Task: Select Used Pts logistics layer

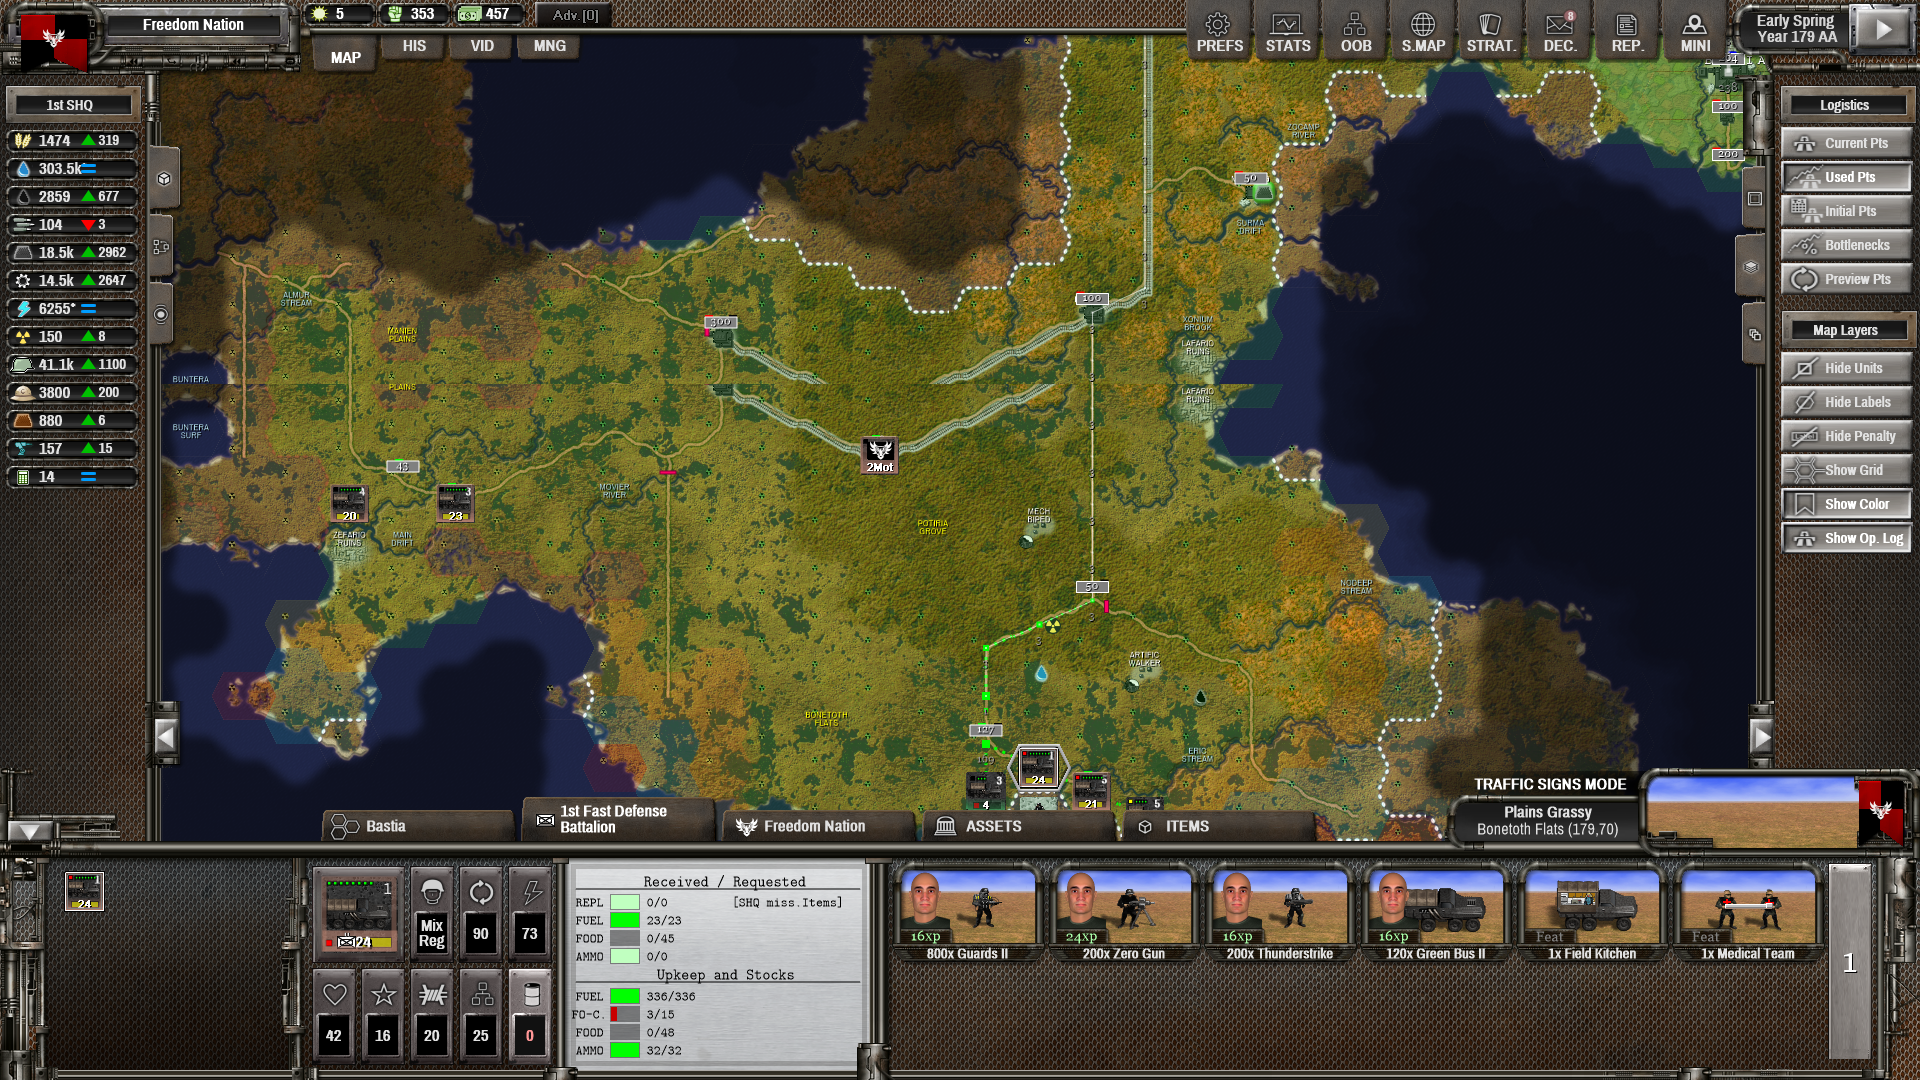Action: (1846, 177)
